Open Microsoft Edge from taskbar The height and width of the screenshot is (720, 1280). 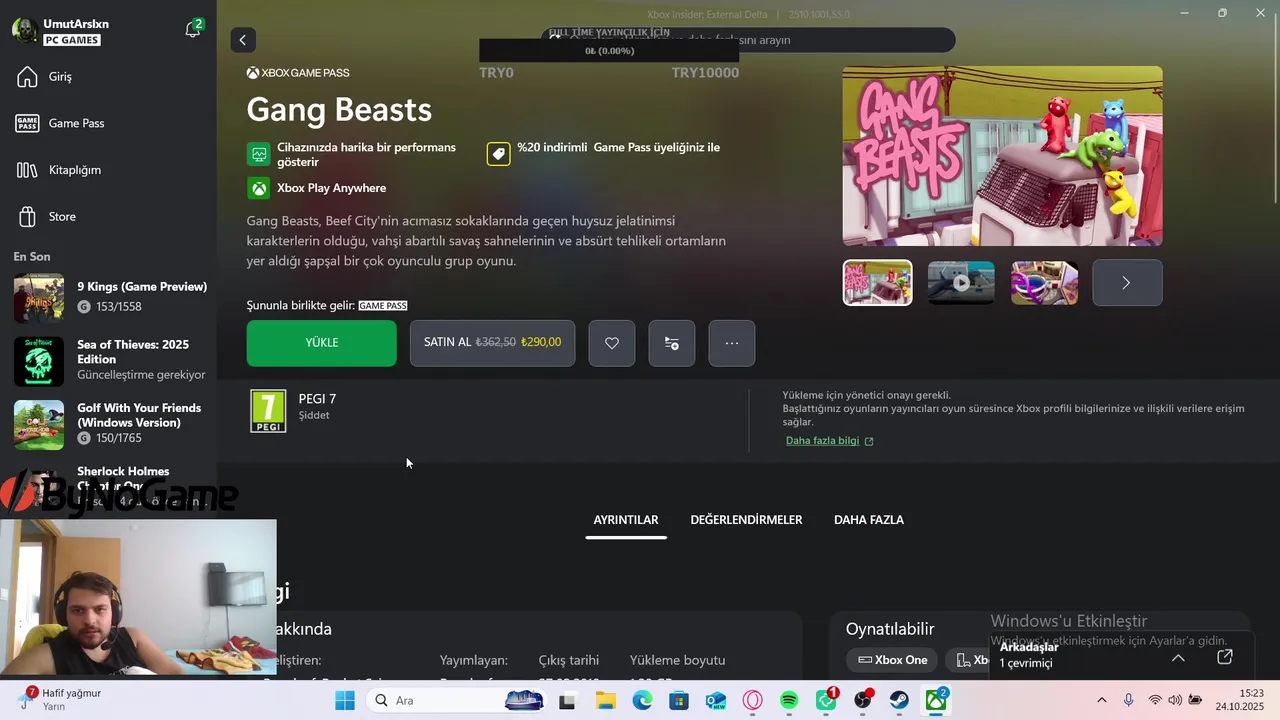[642, 701]
